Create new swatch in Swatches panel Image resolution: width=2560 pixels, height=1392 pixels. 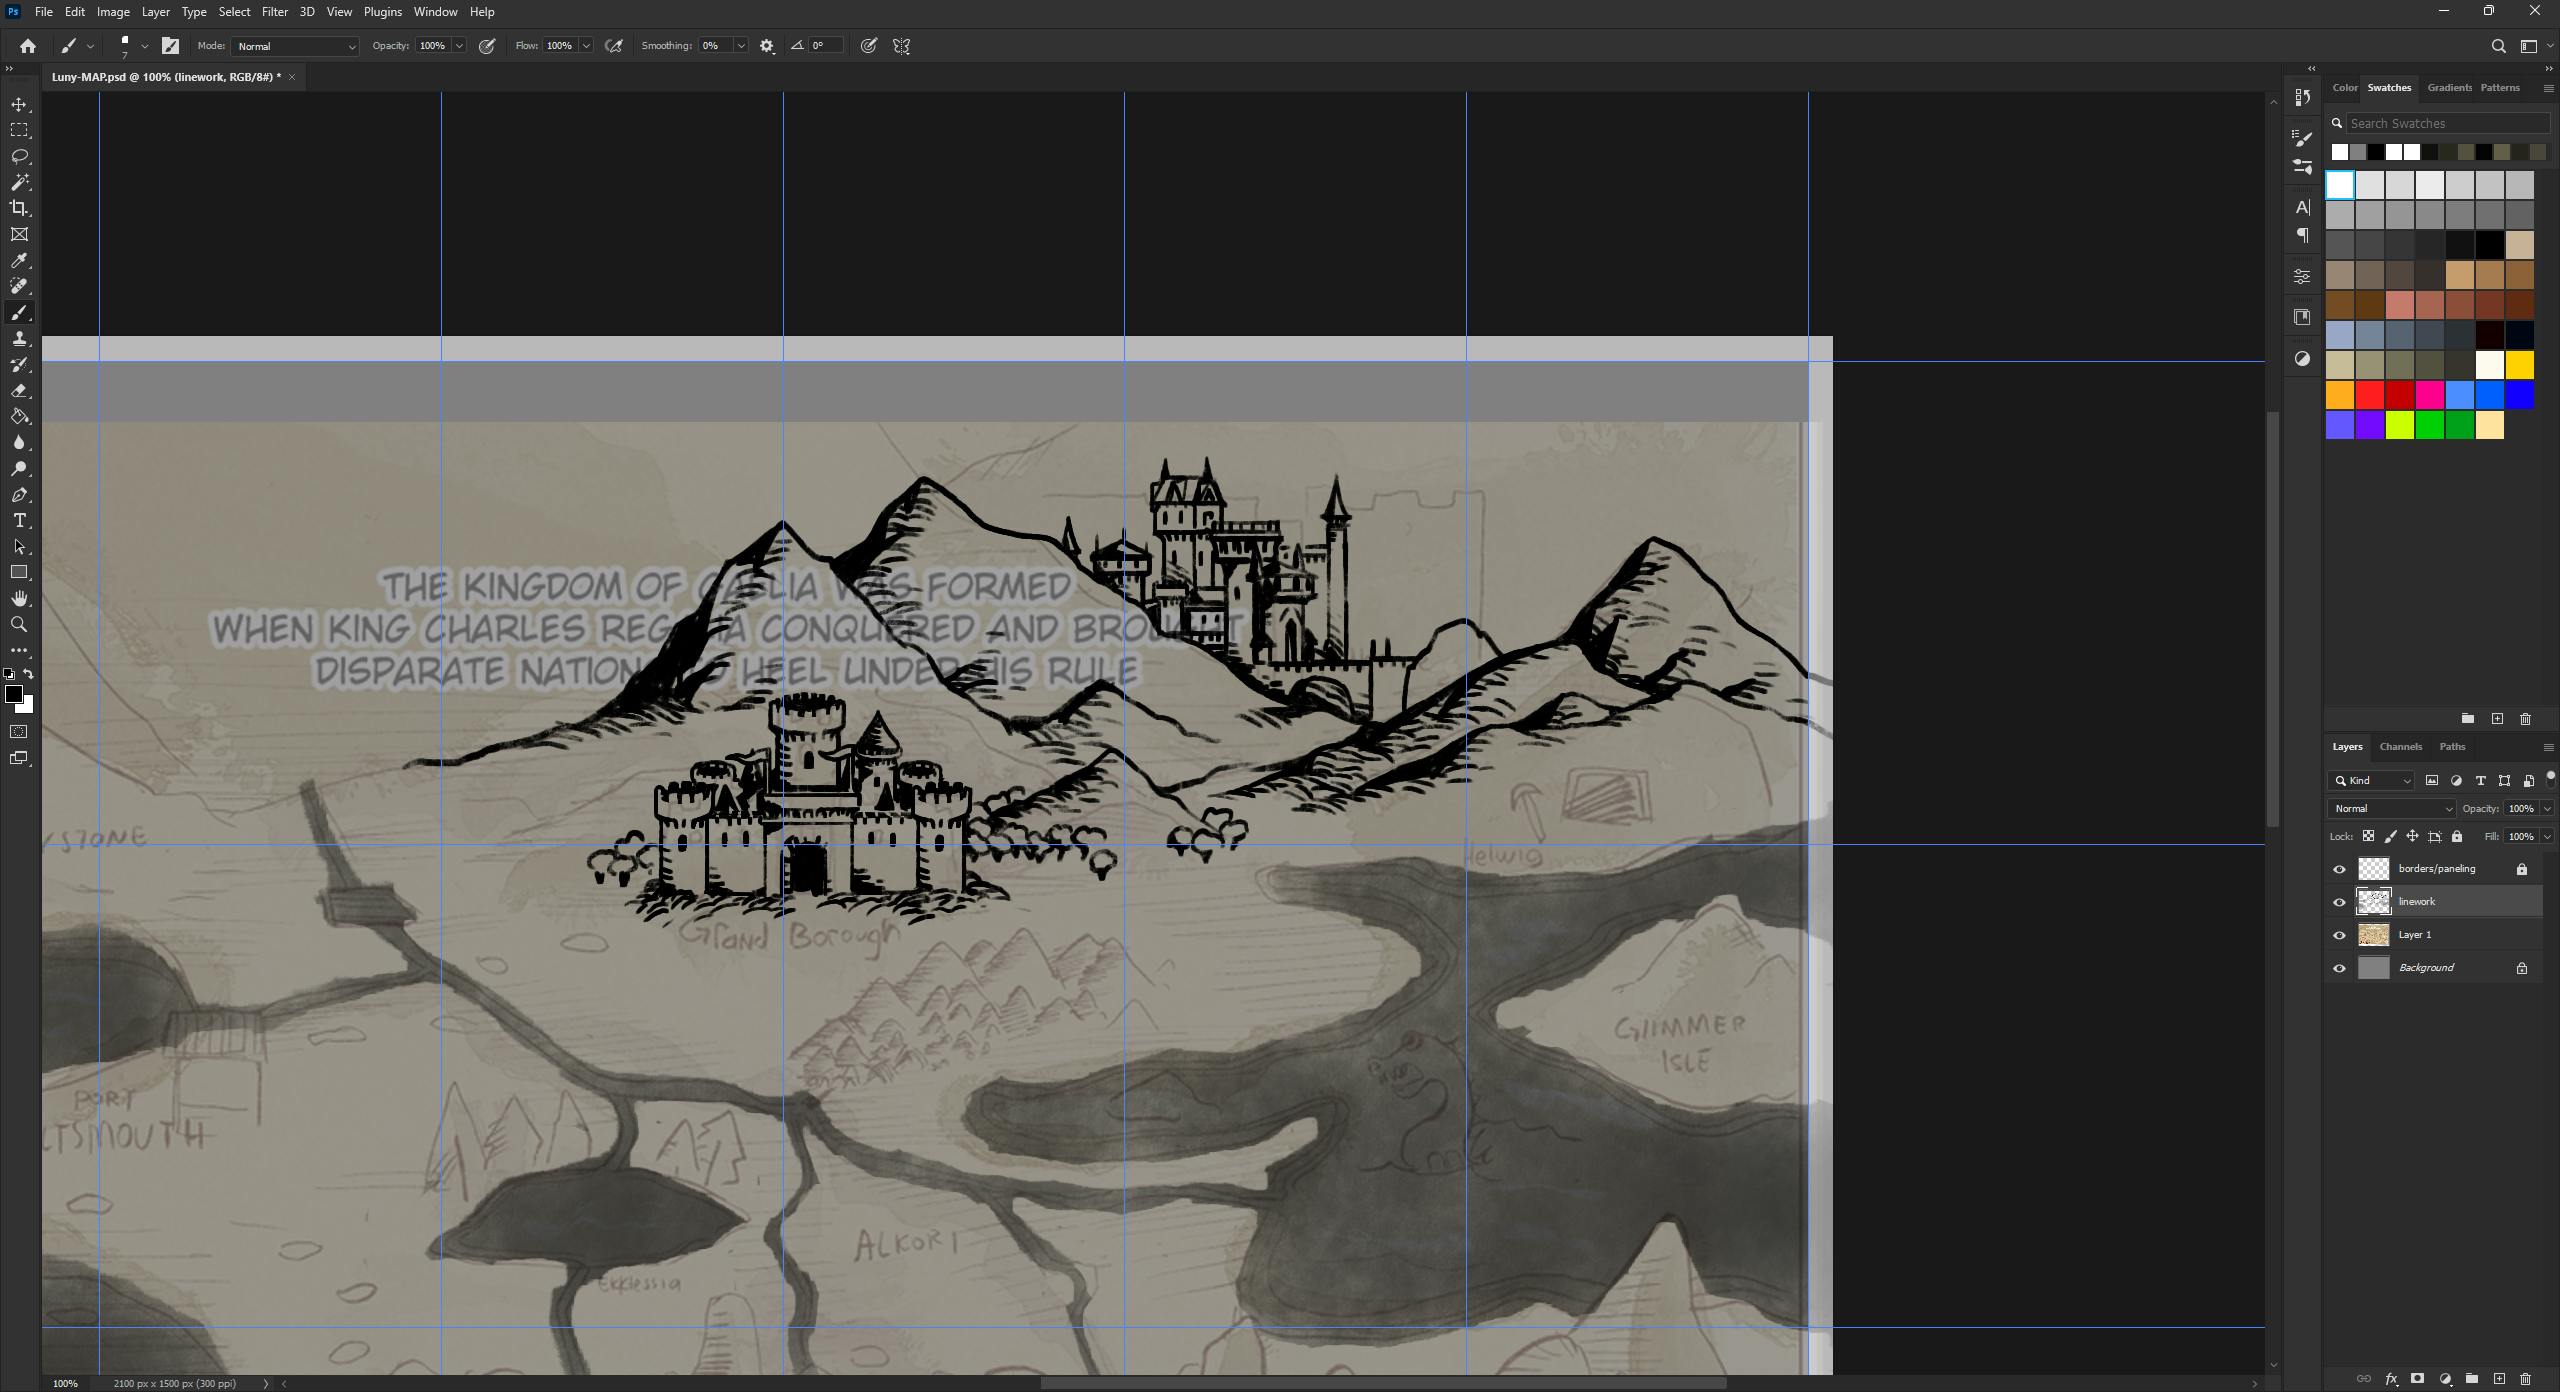(2497, 719)
